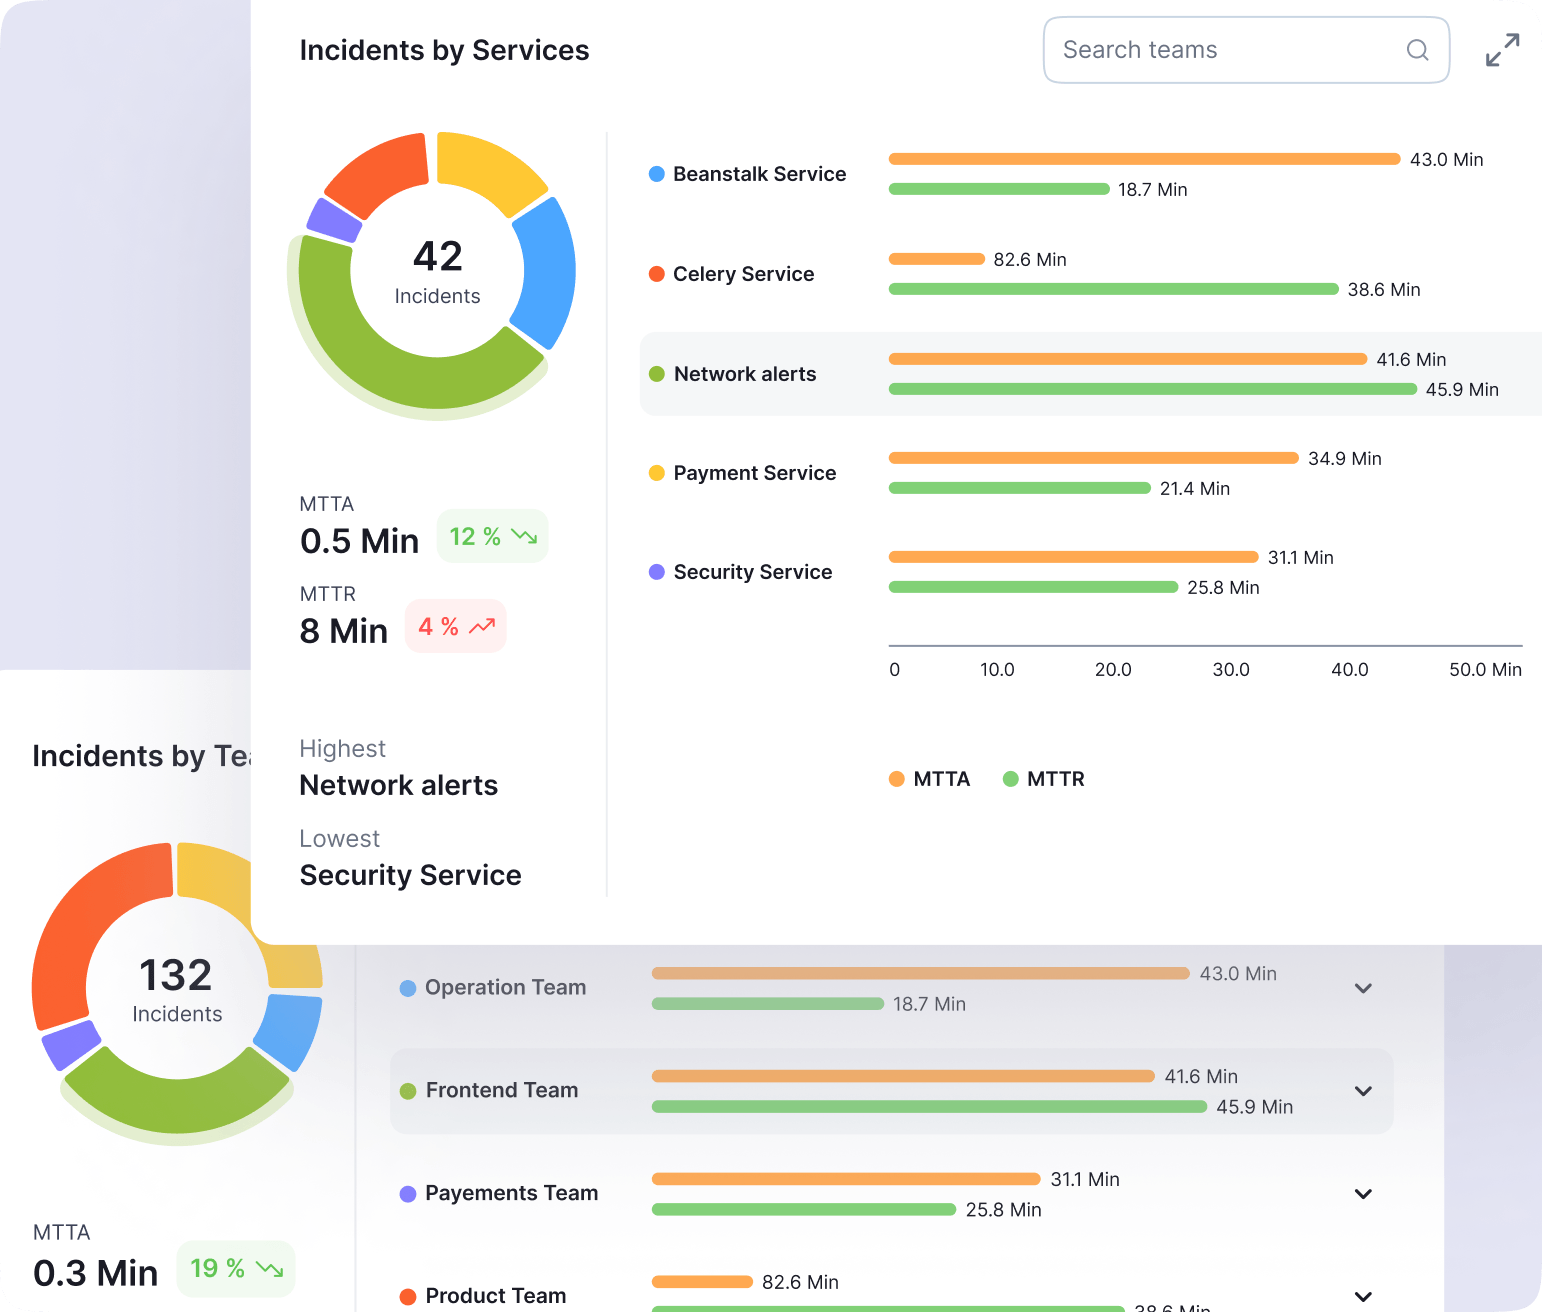1542x1312 pixels.
Task: Click the Lowest Security Service label
Action: coord(410,874)
